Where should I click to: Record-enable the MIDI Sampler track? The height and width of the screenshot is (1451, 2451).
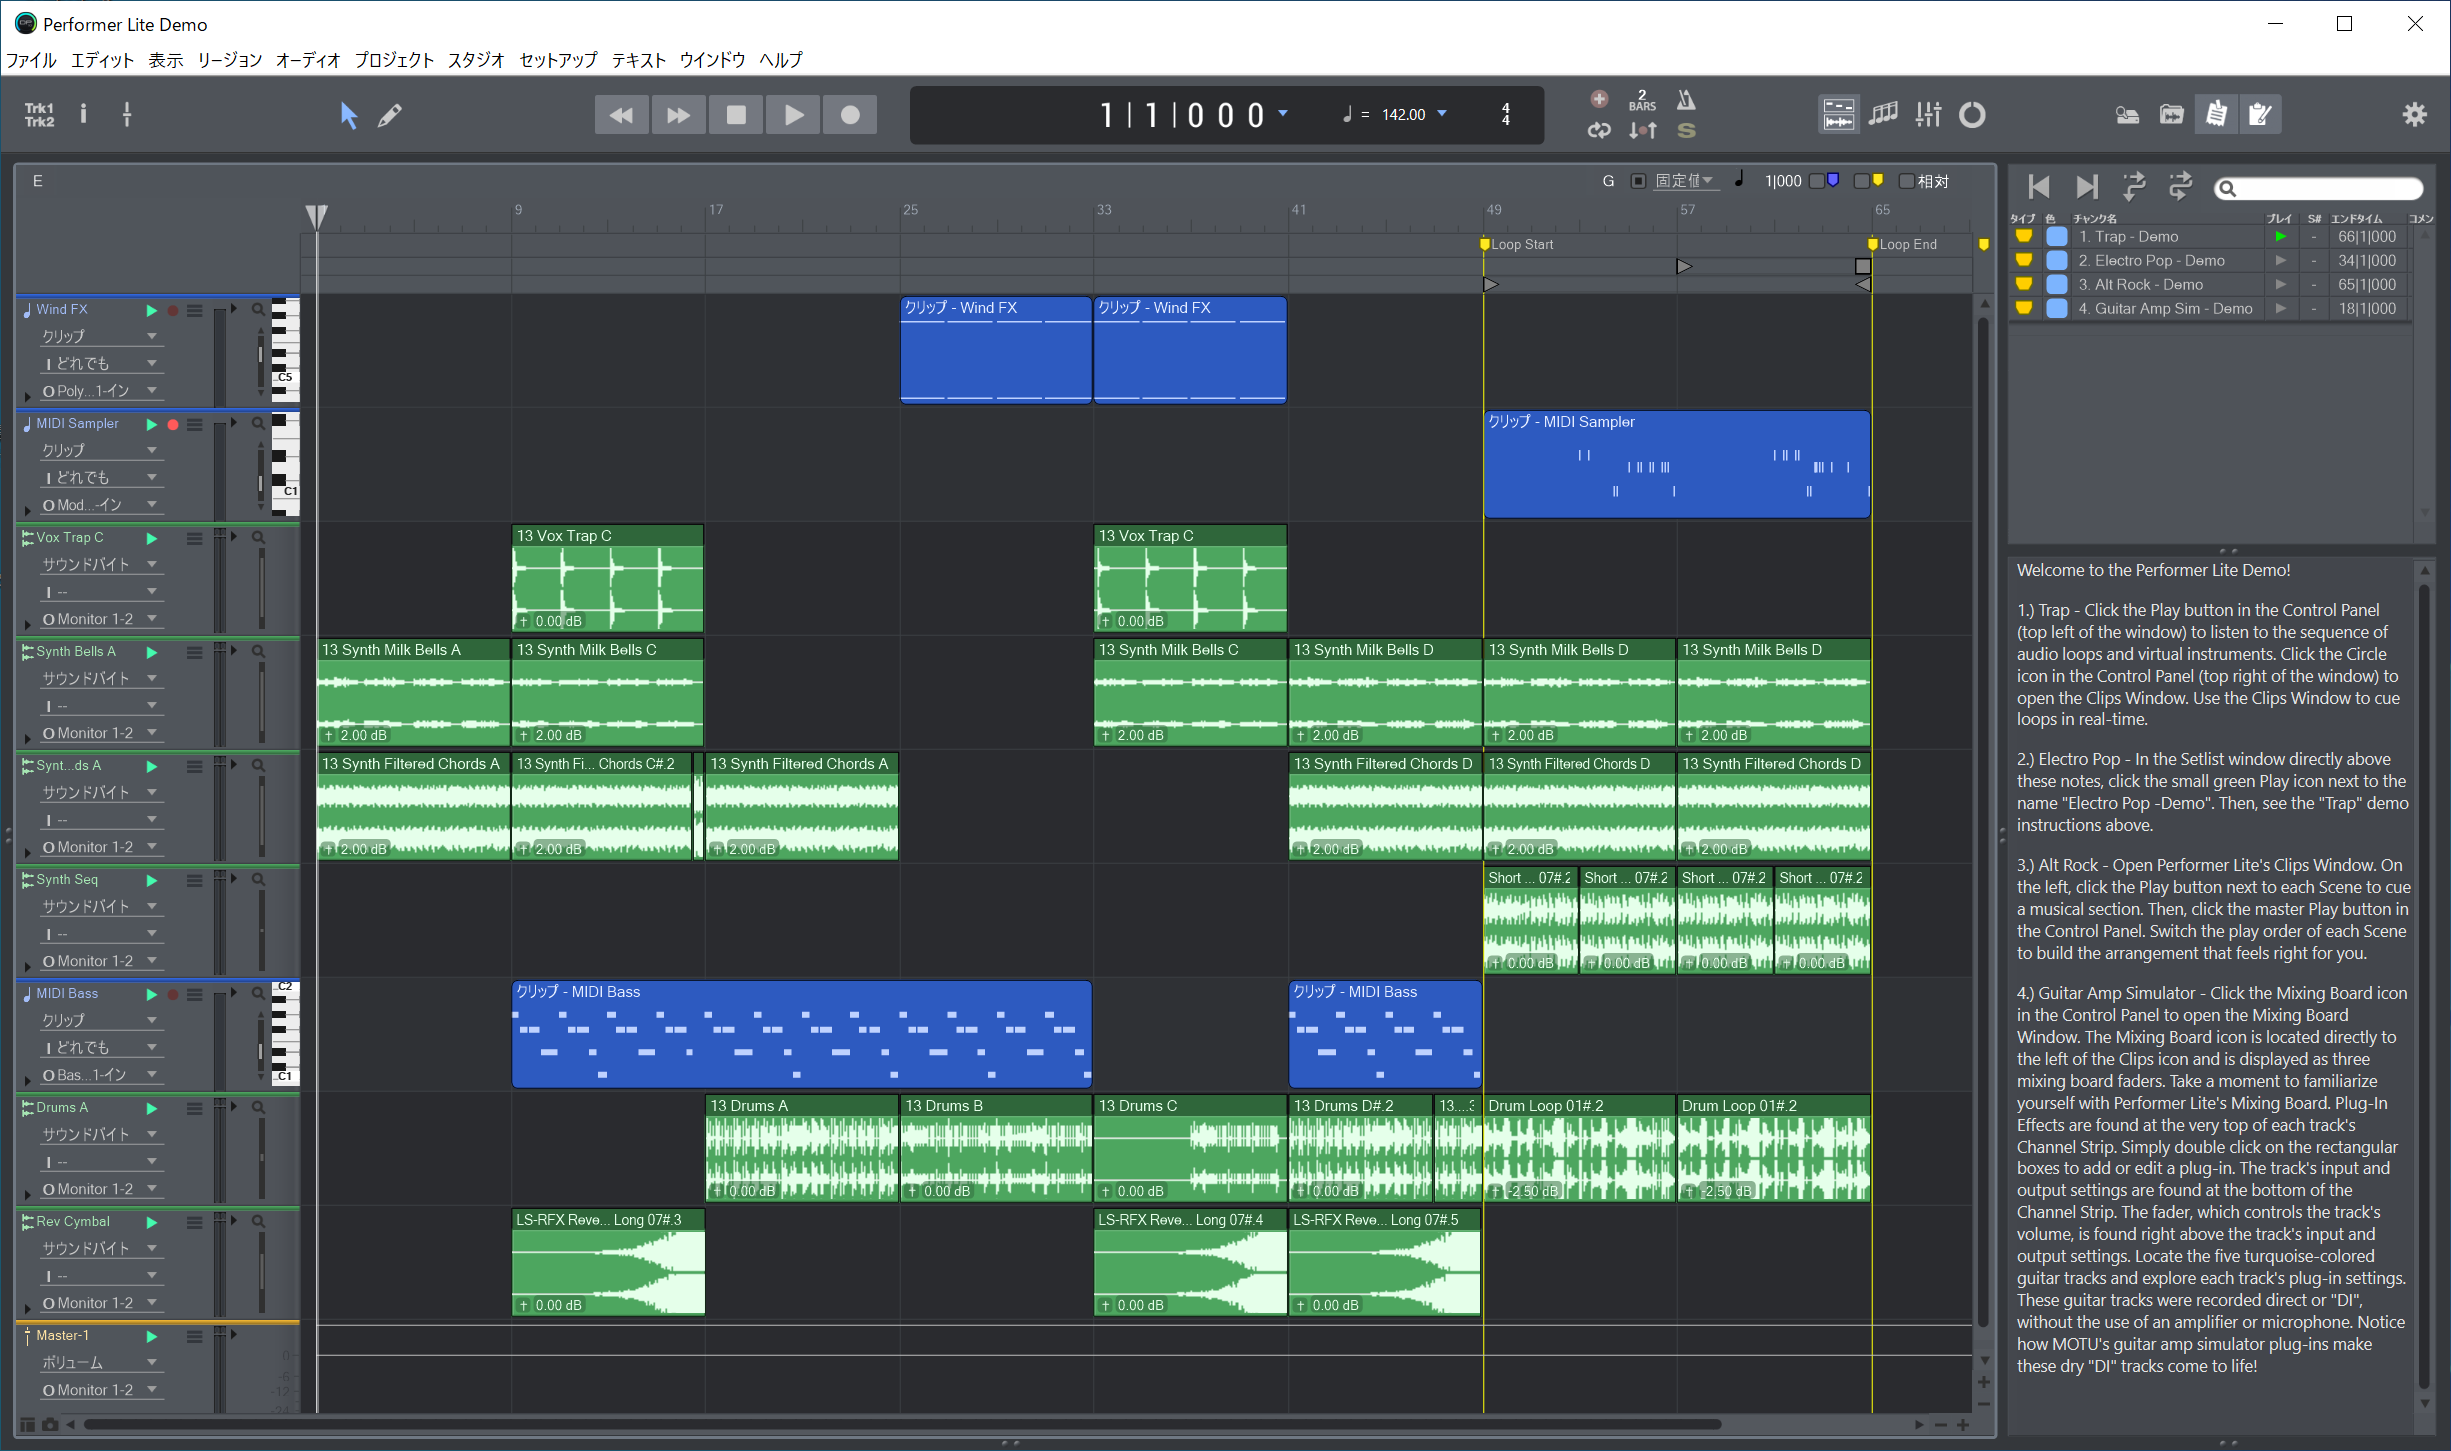pos(173,424)
